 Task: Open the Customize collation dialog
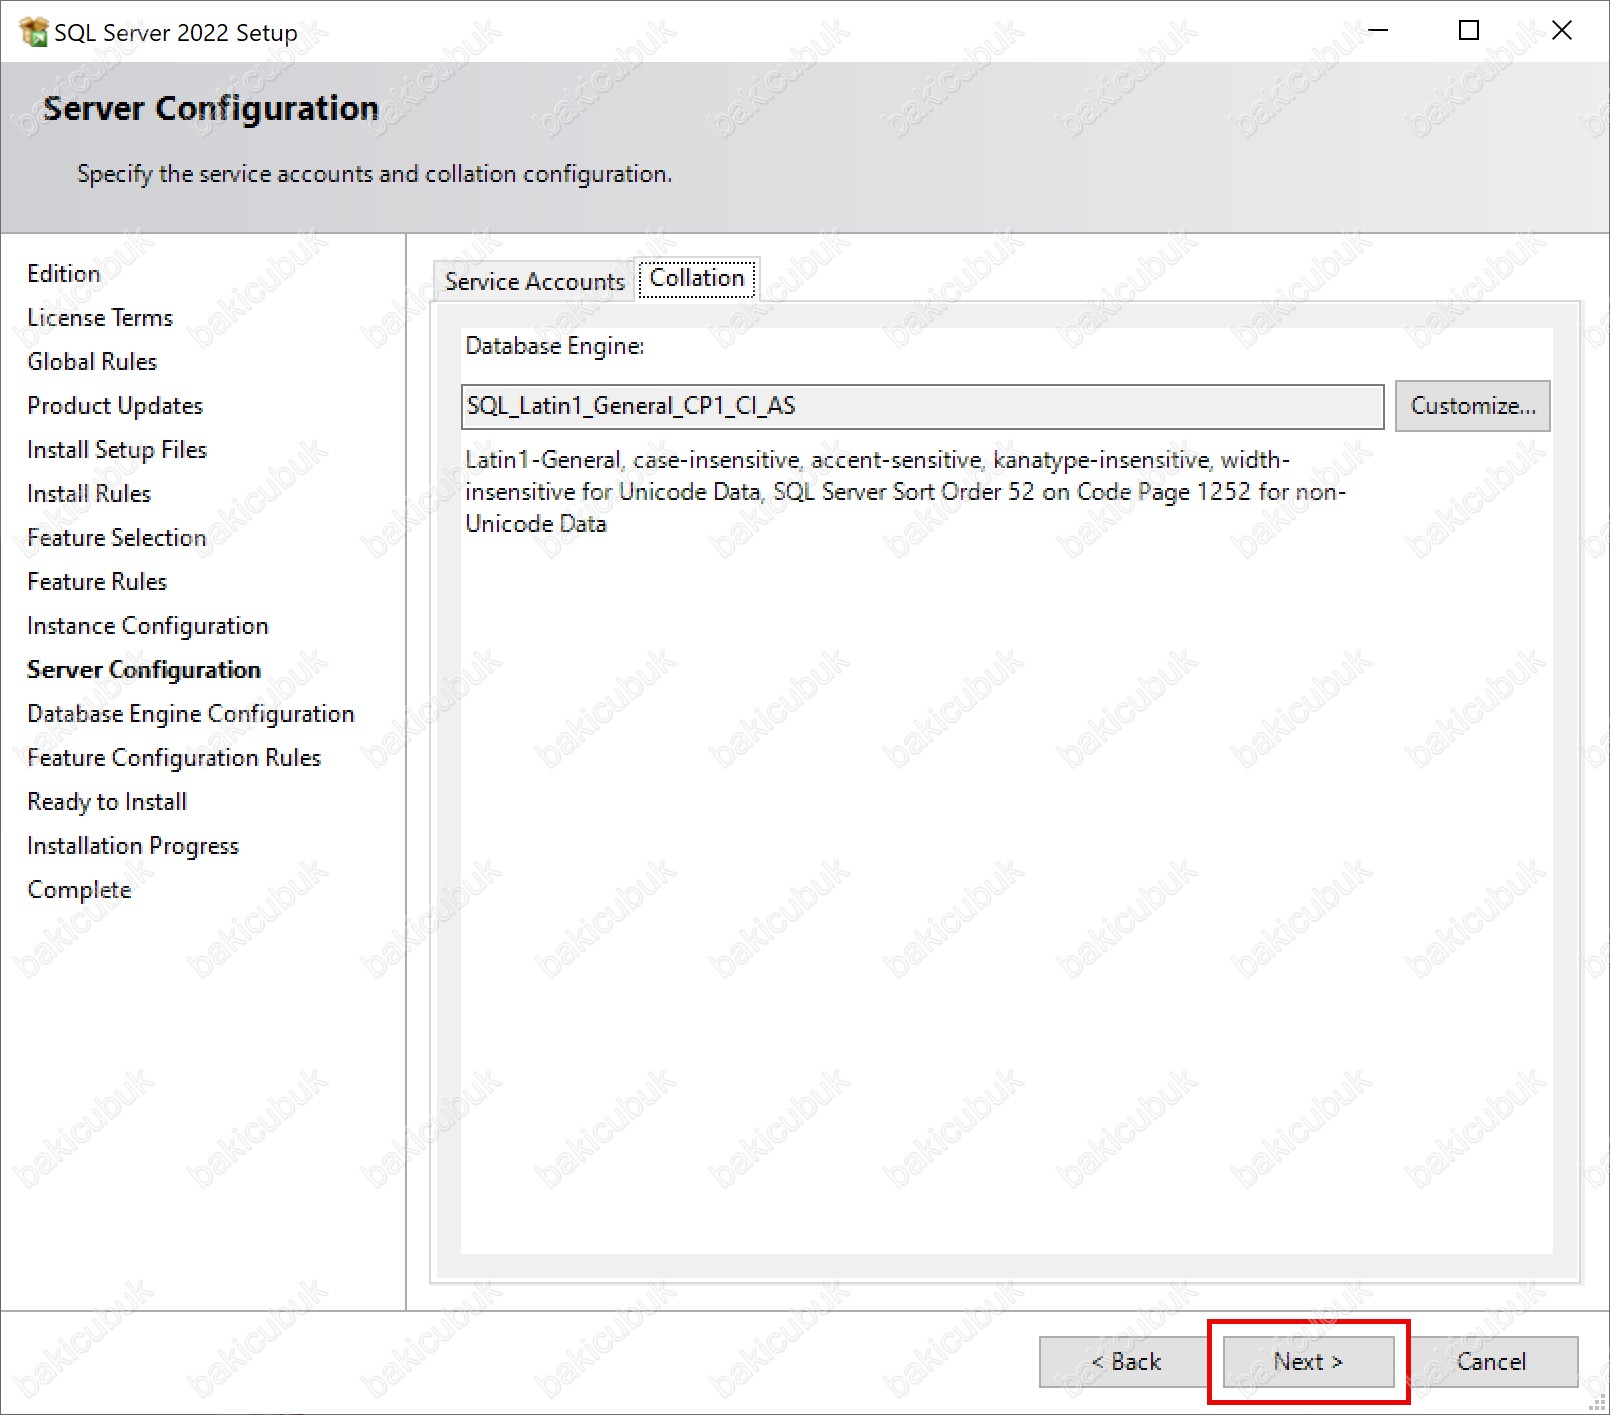[x=1472, y=406]
